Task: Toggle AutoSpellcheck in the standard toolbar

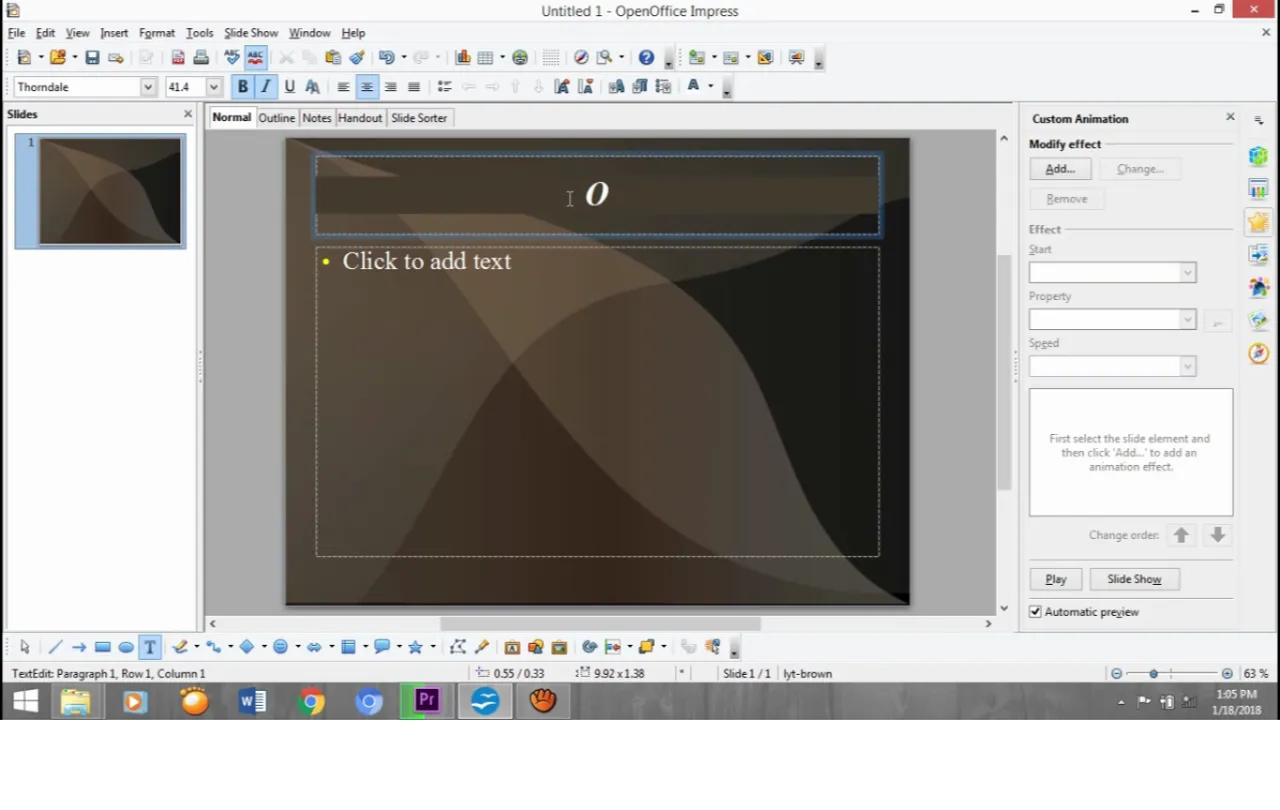Action: pos(255,57)
